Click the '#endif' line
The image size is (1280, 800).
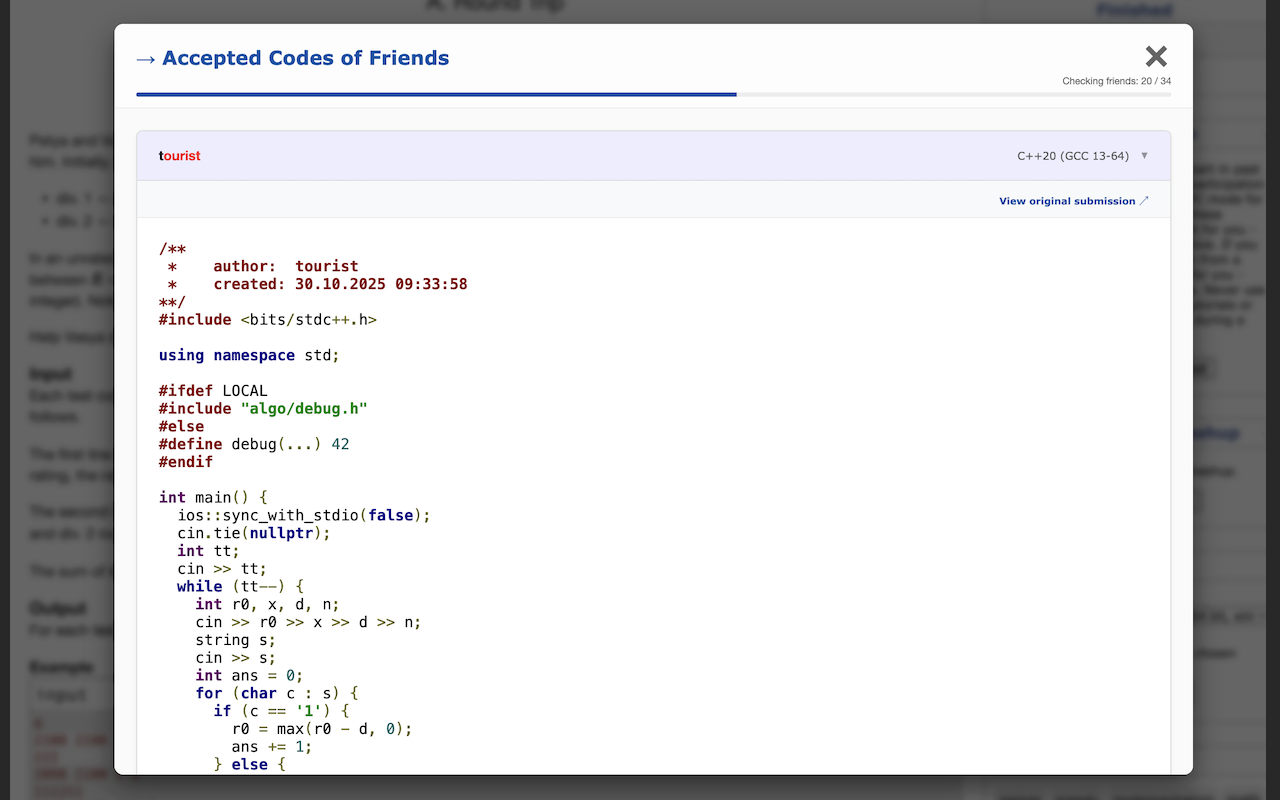tap(186, 462)
